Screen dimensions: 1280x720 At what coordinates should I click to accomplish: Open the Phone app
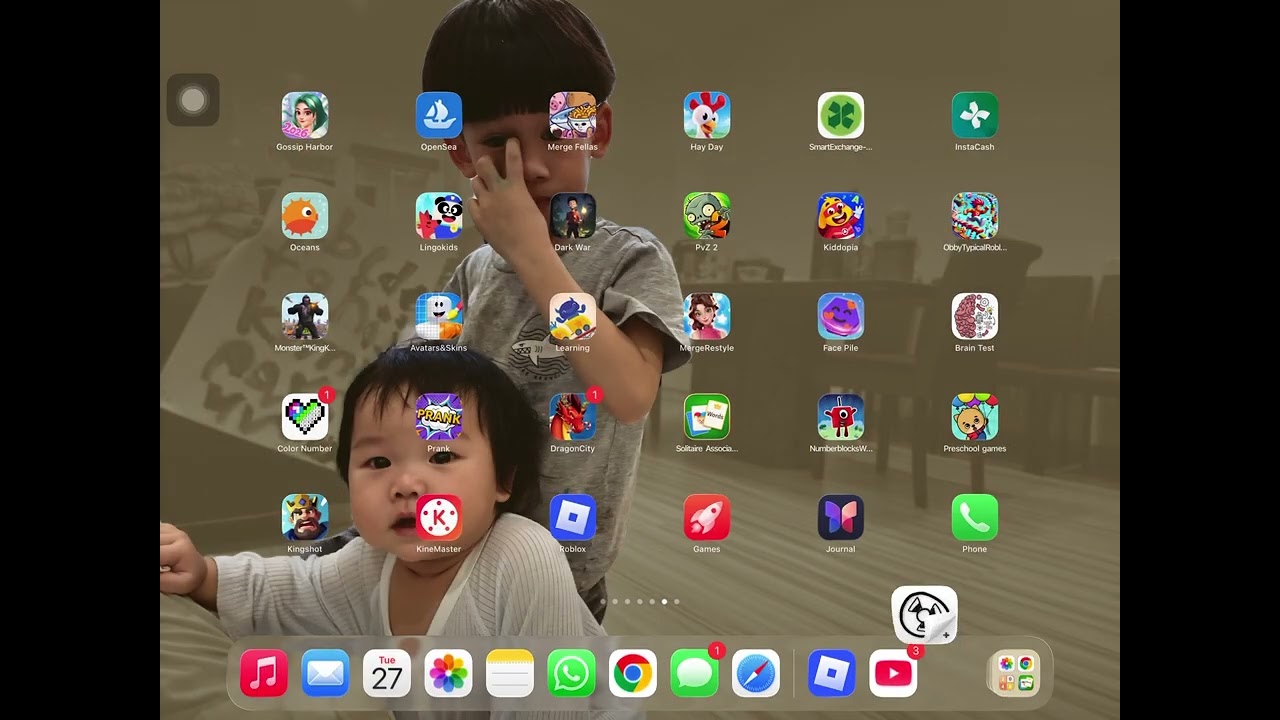click(x=975, y=518)
